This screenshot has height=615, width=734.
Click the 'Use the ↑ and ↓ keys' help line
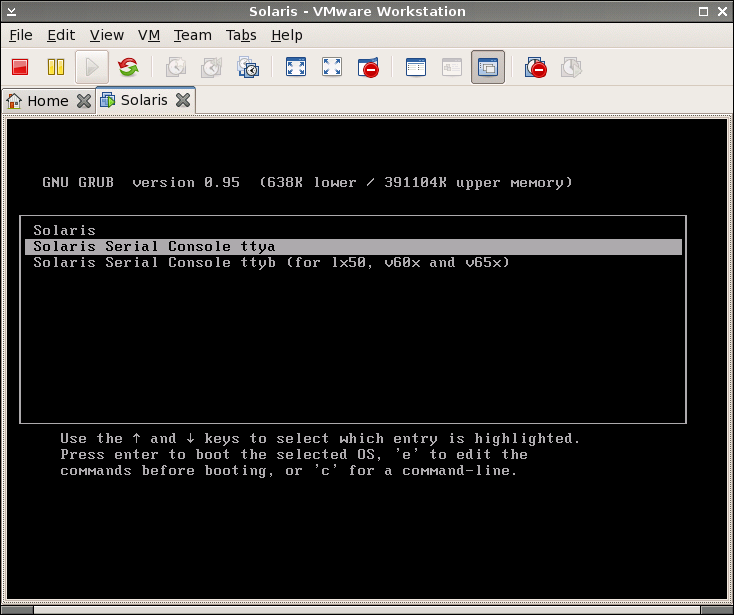click(320, 439)
